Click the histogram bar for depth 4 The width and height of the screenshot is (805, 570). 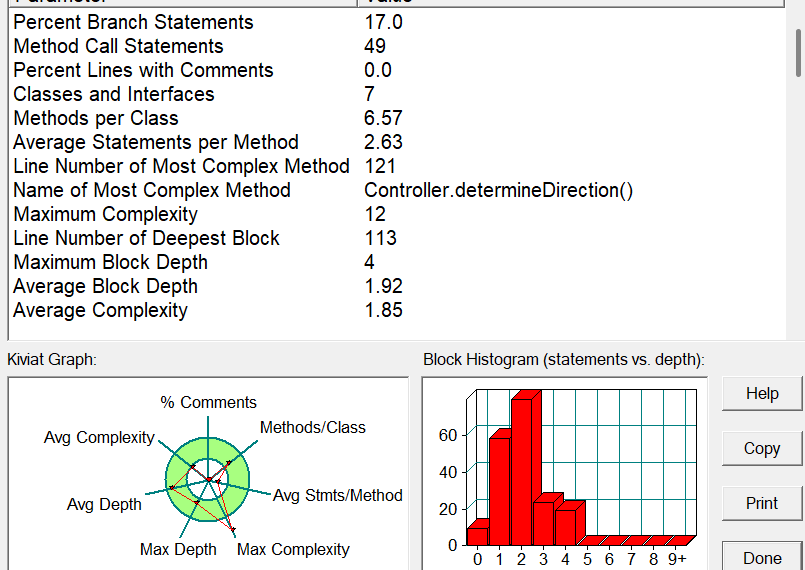[566, 527]
